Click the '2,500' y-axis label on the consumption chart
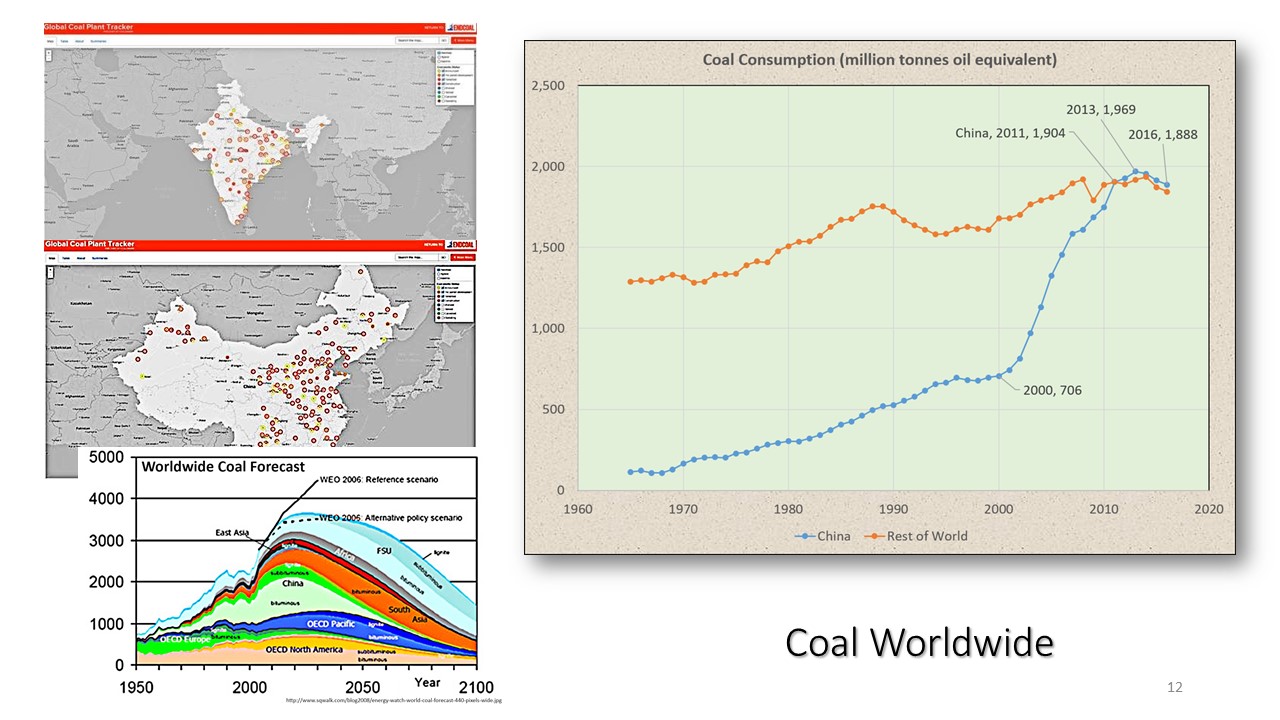 (x=547, y=86)
